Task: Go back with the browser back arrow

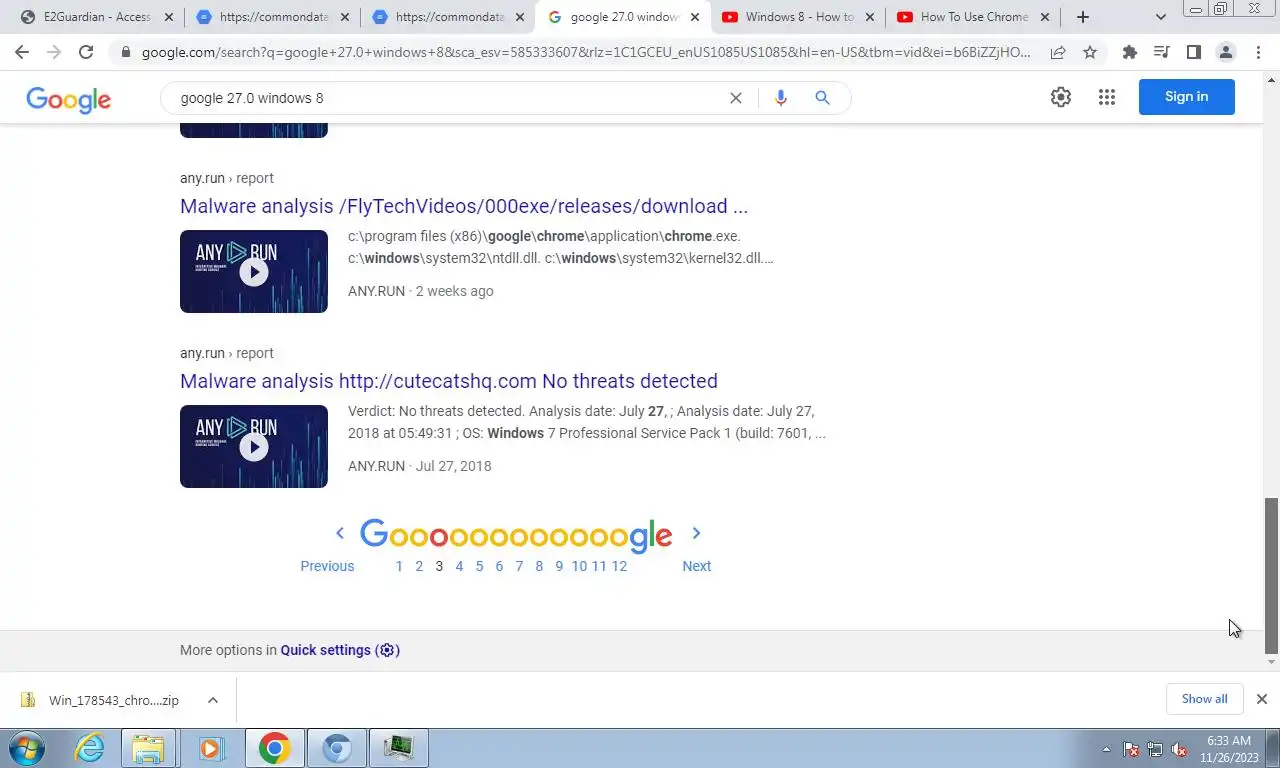Action: click(x=22, y=52)
